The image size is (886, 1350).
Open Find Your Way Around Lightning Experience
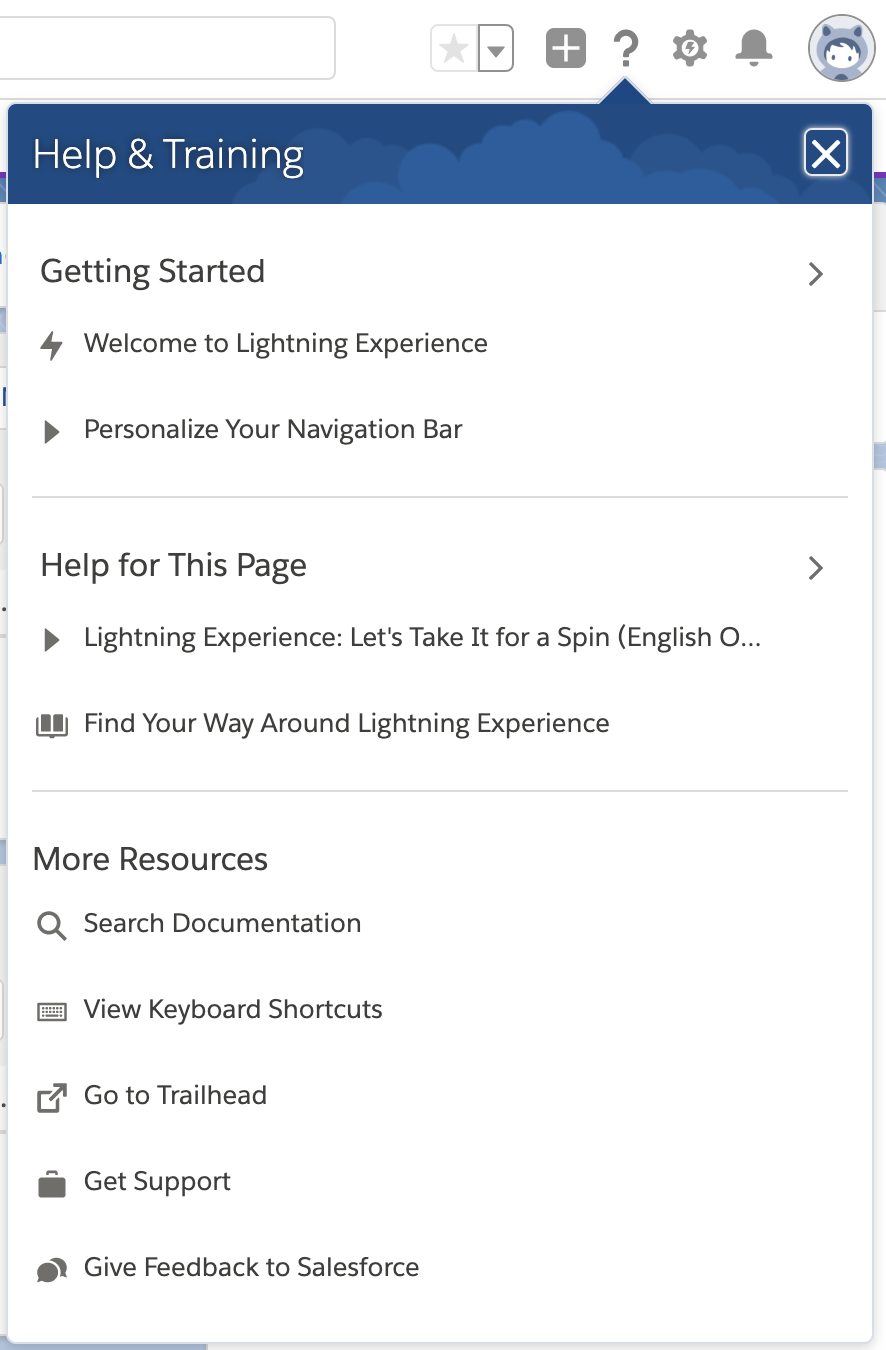coord(346,724)
